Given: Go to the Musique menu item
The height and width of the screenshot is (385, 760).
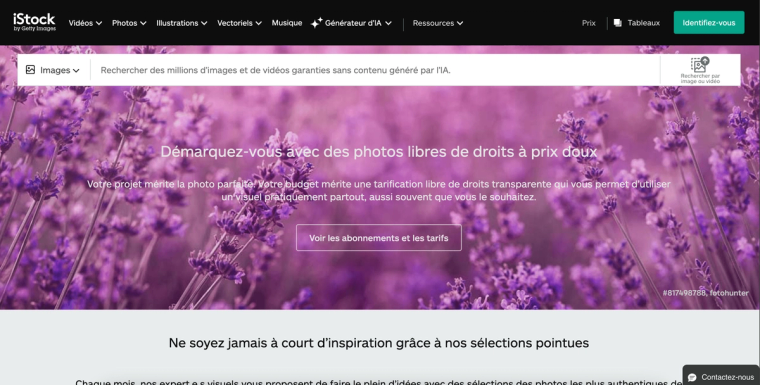Looking at the screenshot, I should [286, 23].
